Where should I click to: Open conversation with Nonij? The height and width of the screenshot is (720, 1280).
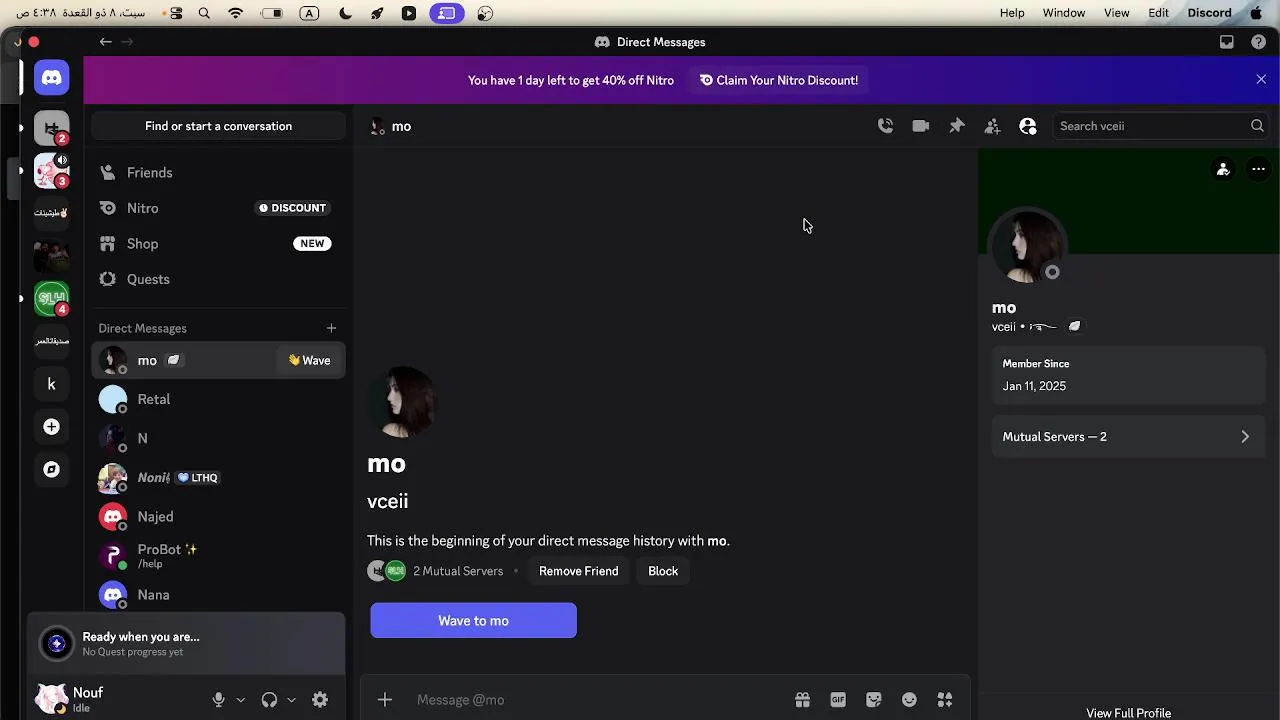click(218, 477)
